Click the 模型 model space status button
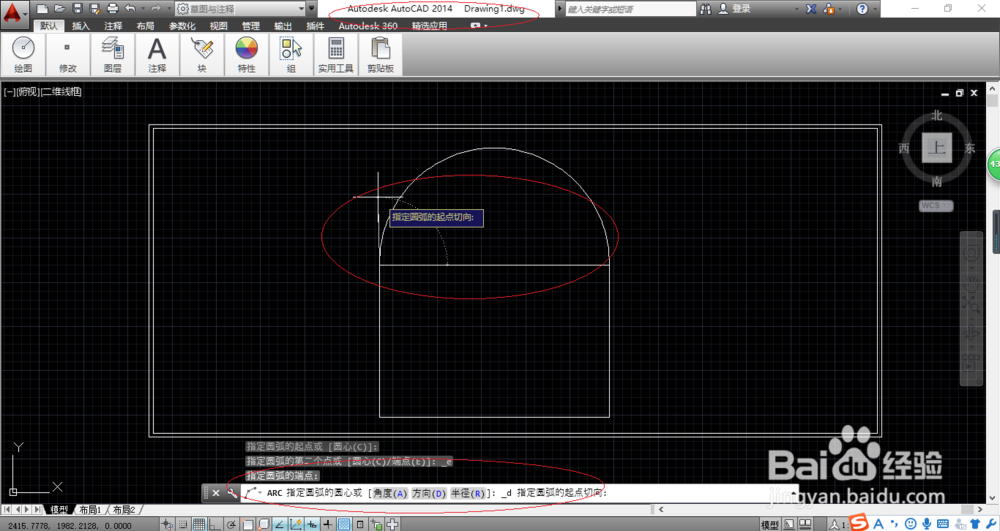The image size is (1000, 531). [x=770, y=525]
